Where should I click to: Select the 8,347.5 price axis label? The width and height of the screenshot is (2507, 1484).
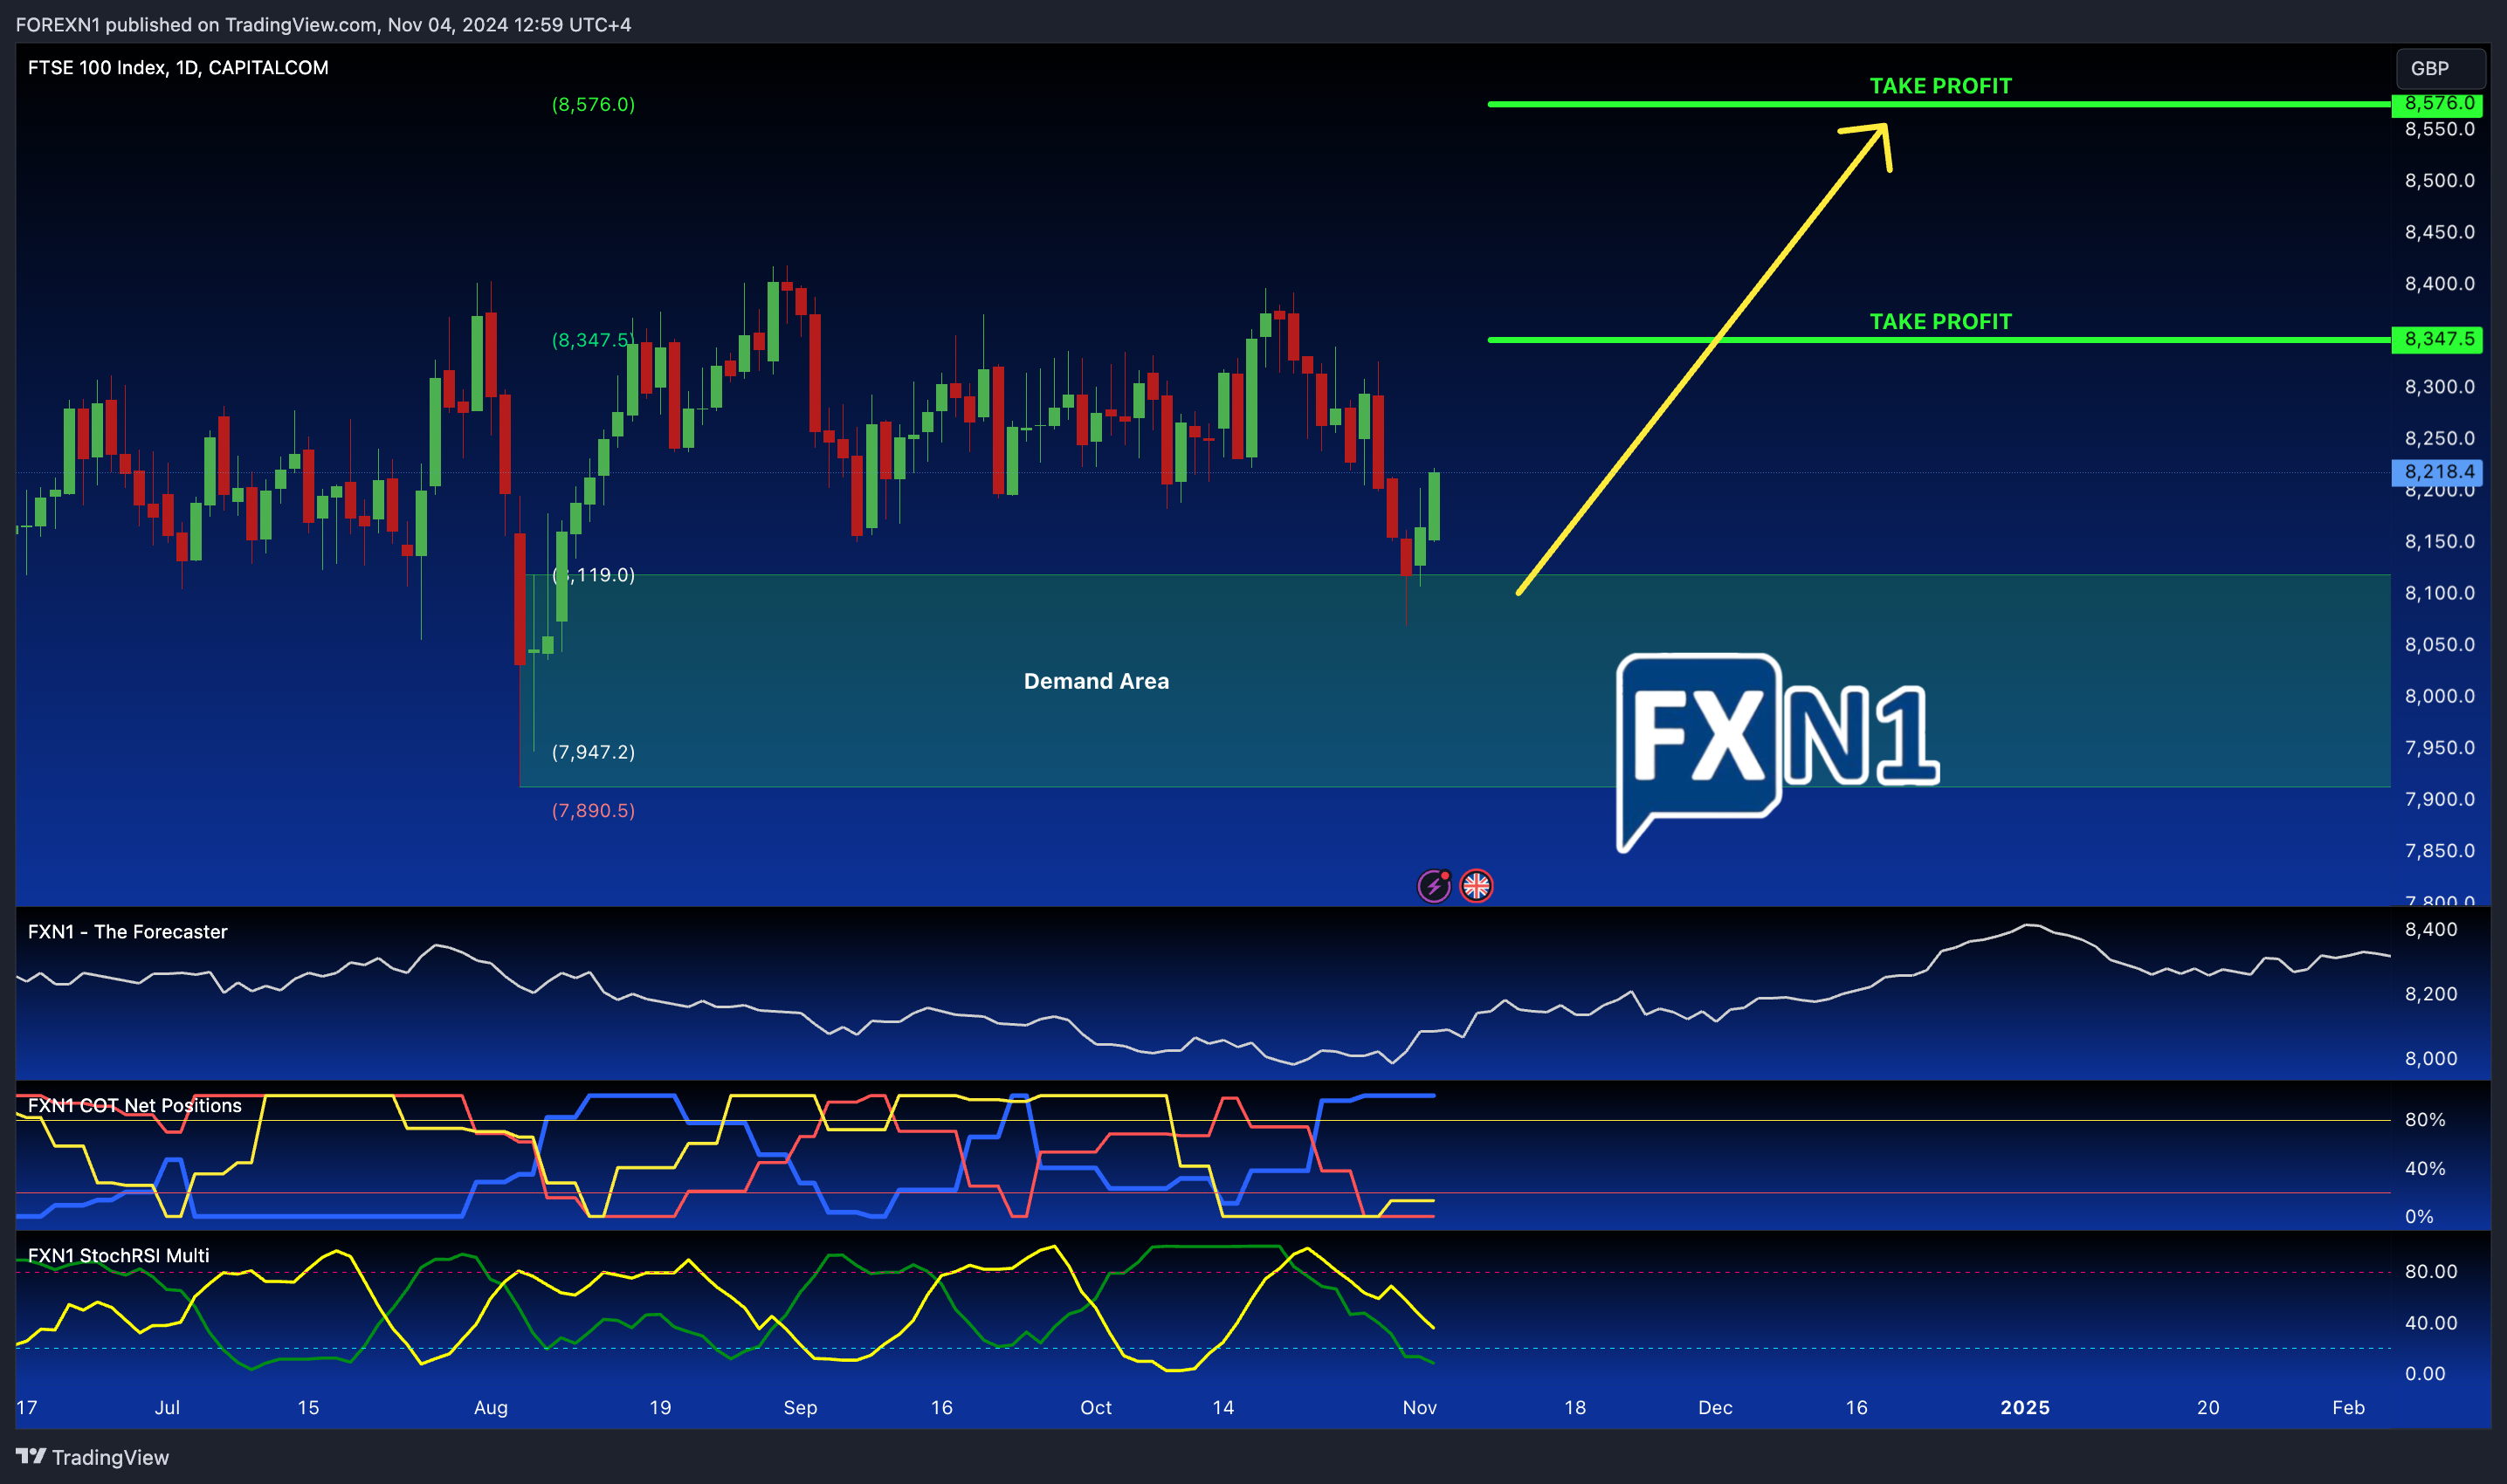point(2438,339)
